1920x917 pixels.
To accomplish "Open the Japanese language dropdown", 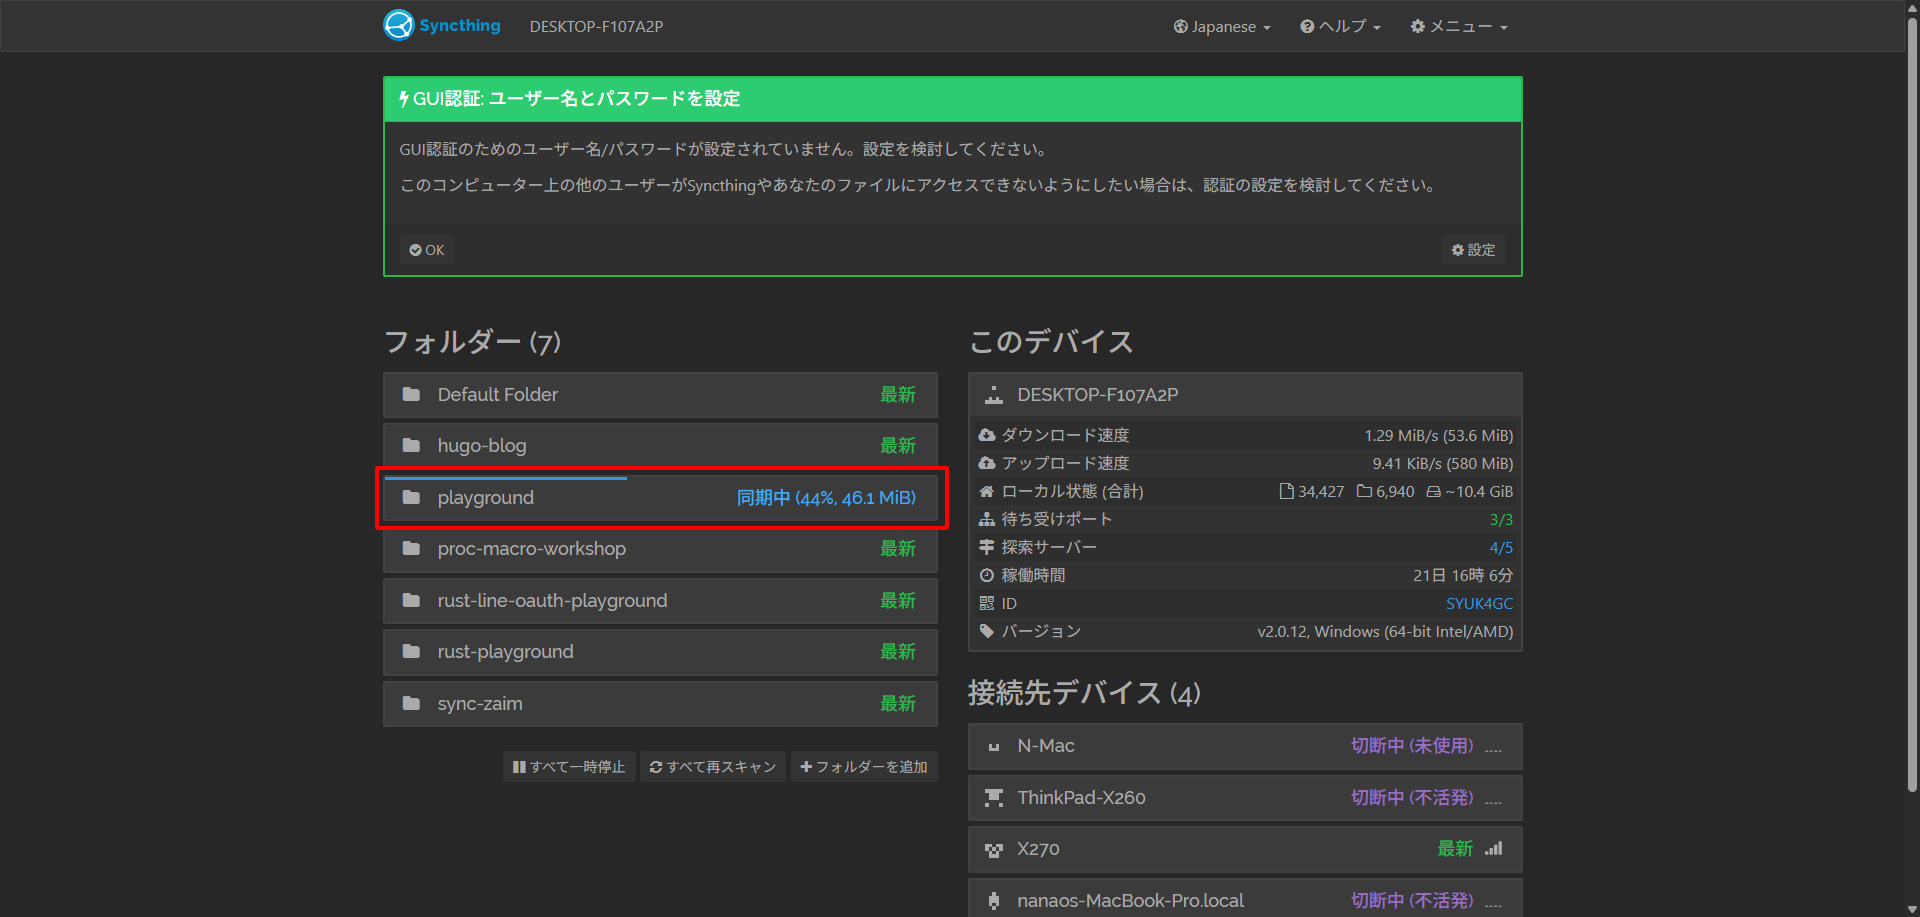I will 1222,27.
